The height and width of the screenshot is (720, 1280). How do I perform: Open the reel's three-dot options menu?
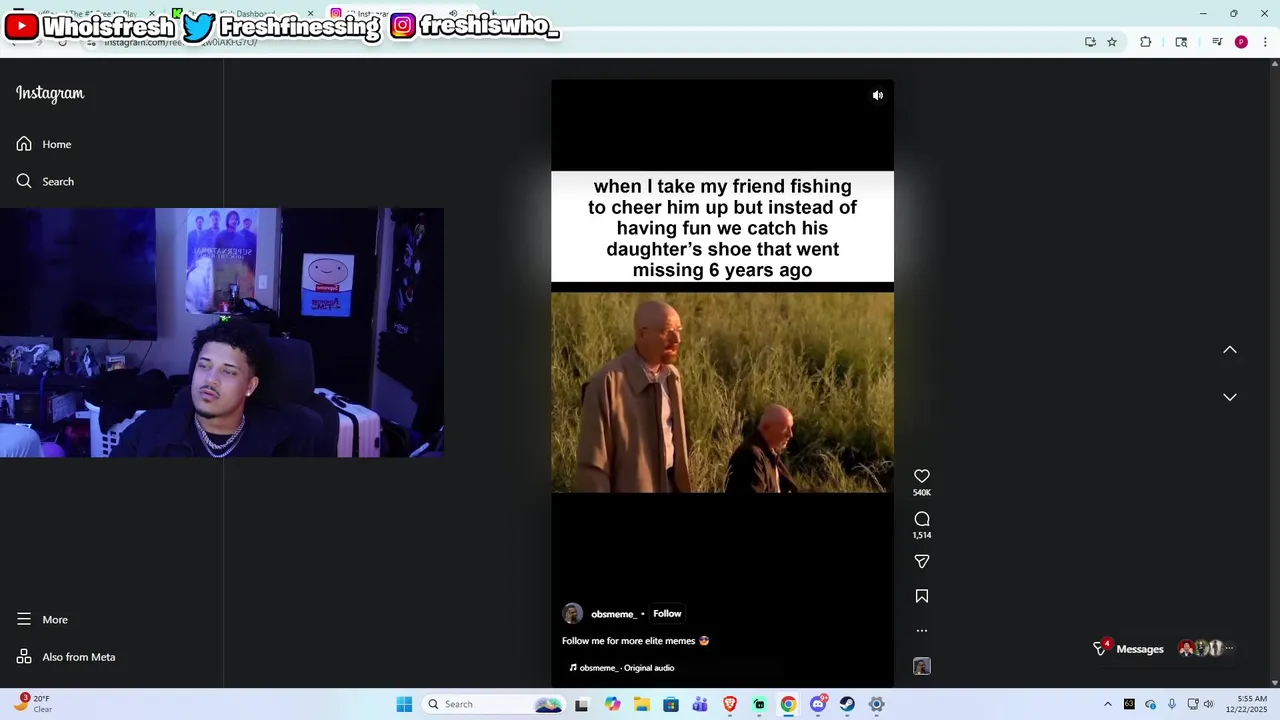(x=922, y=631)
